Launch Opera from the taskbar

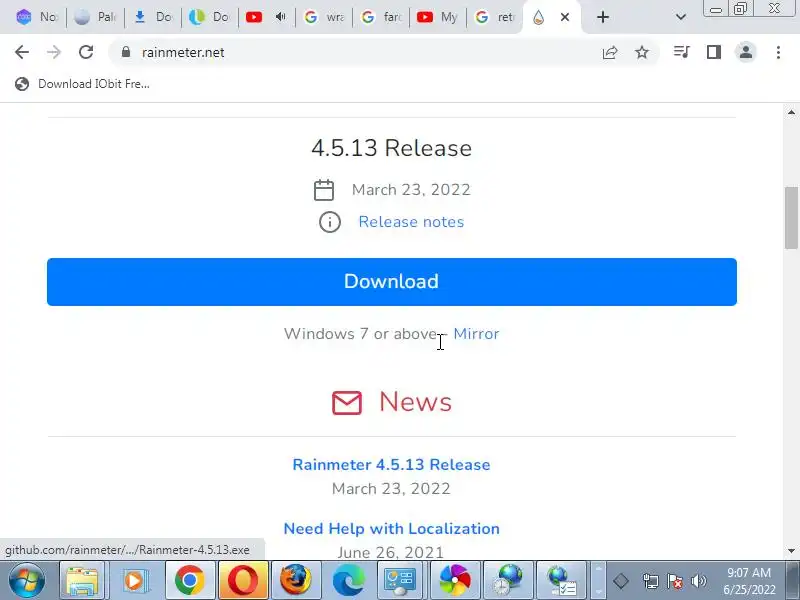click(x=243, y=581)
